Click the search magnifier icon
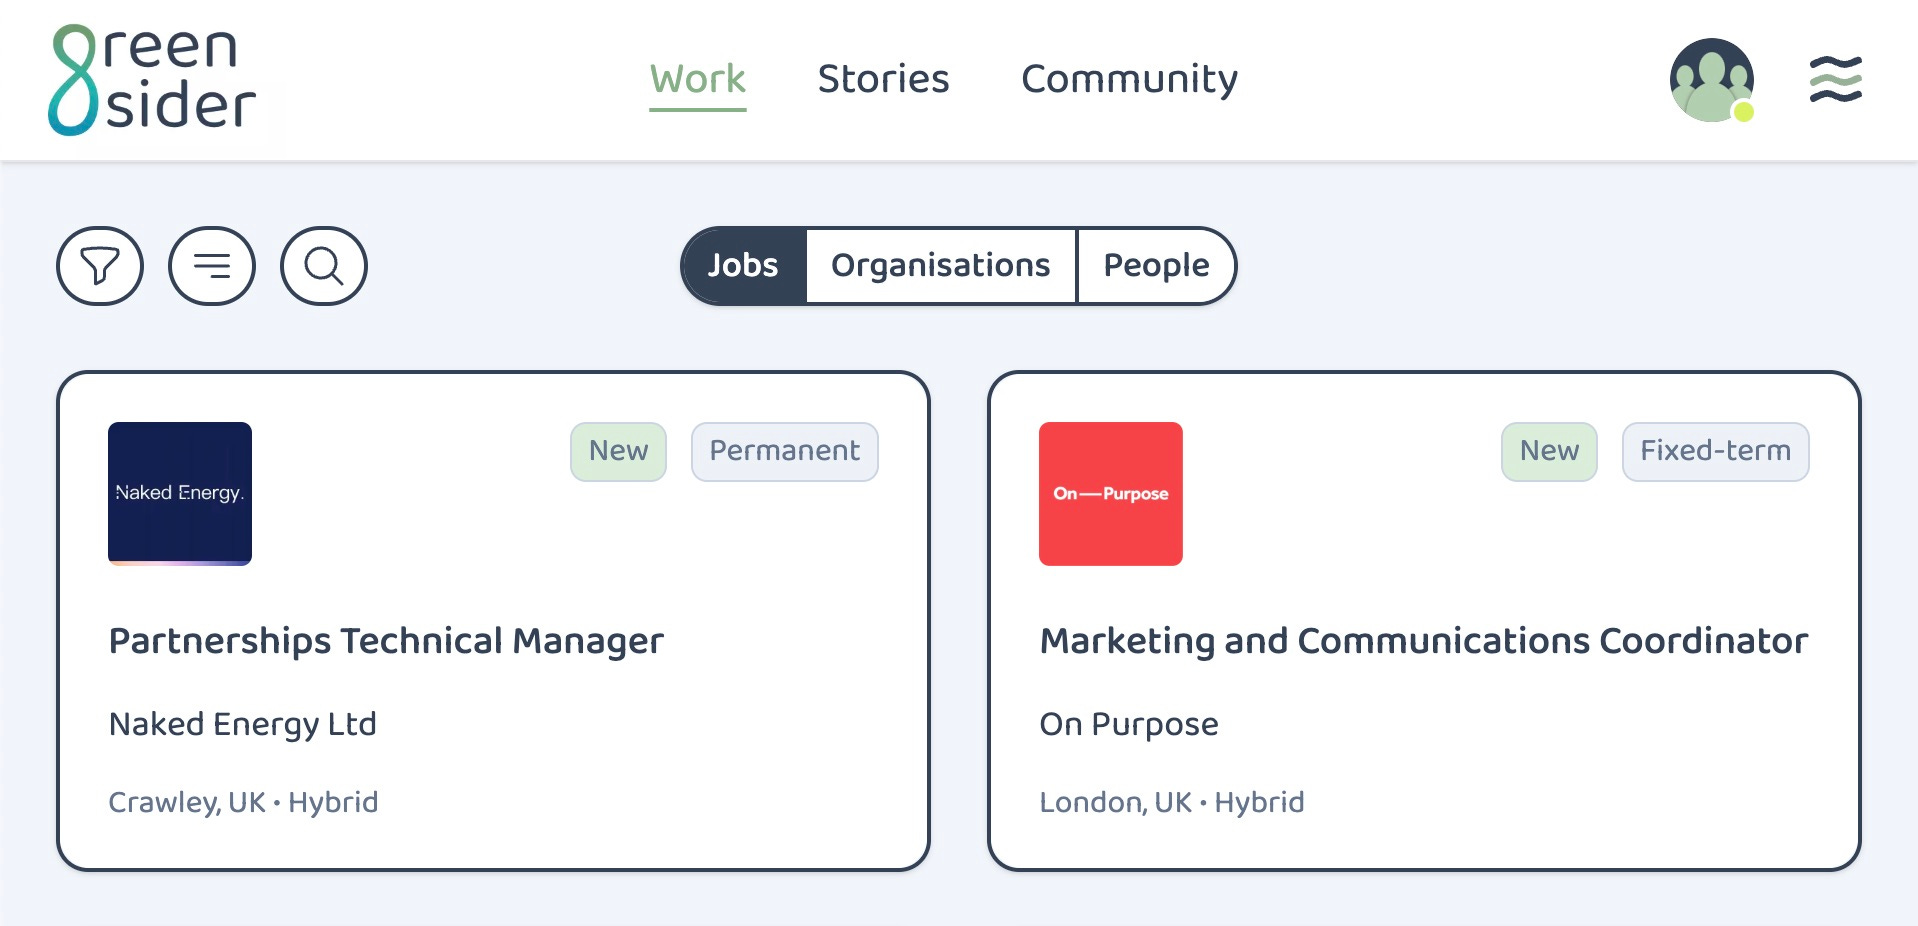 324,266
